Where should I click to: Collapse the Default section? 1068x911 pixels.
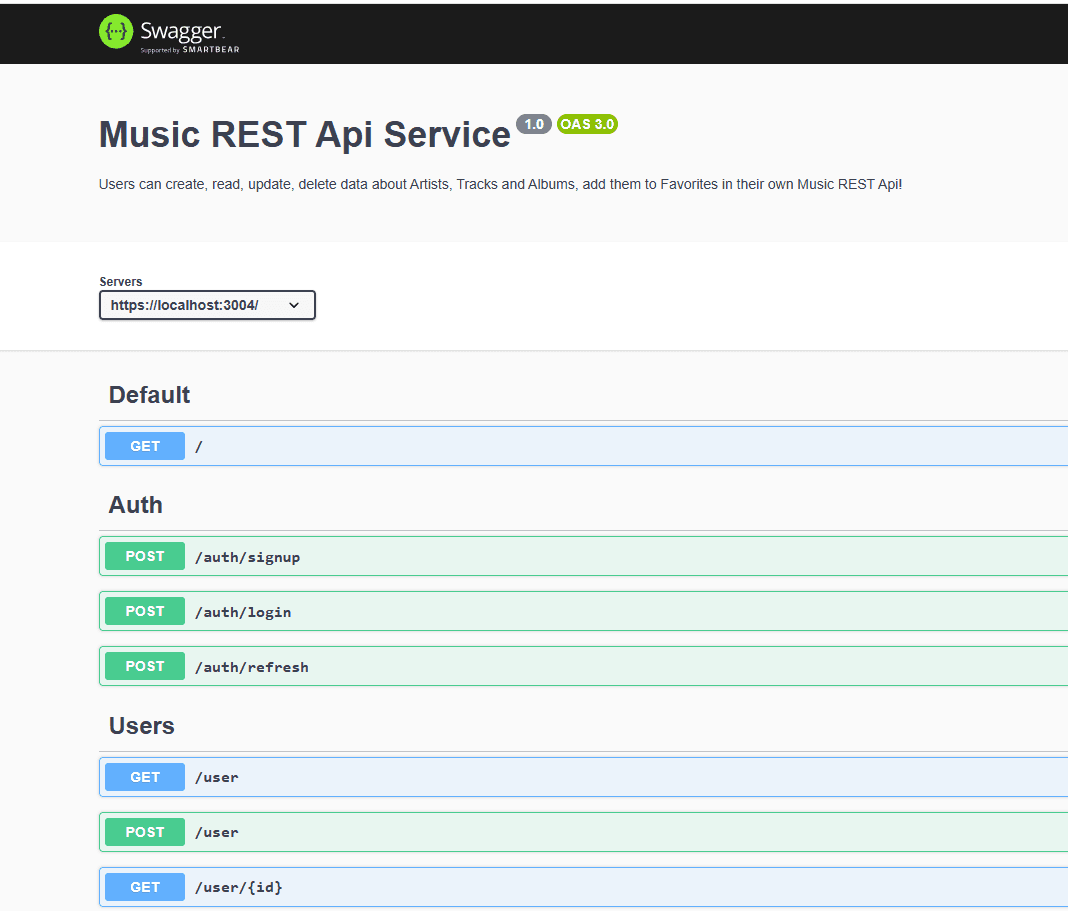coord(149,395)
